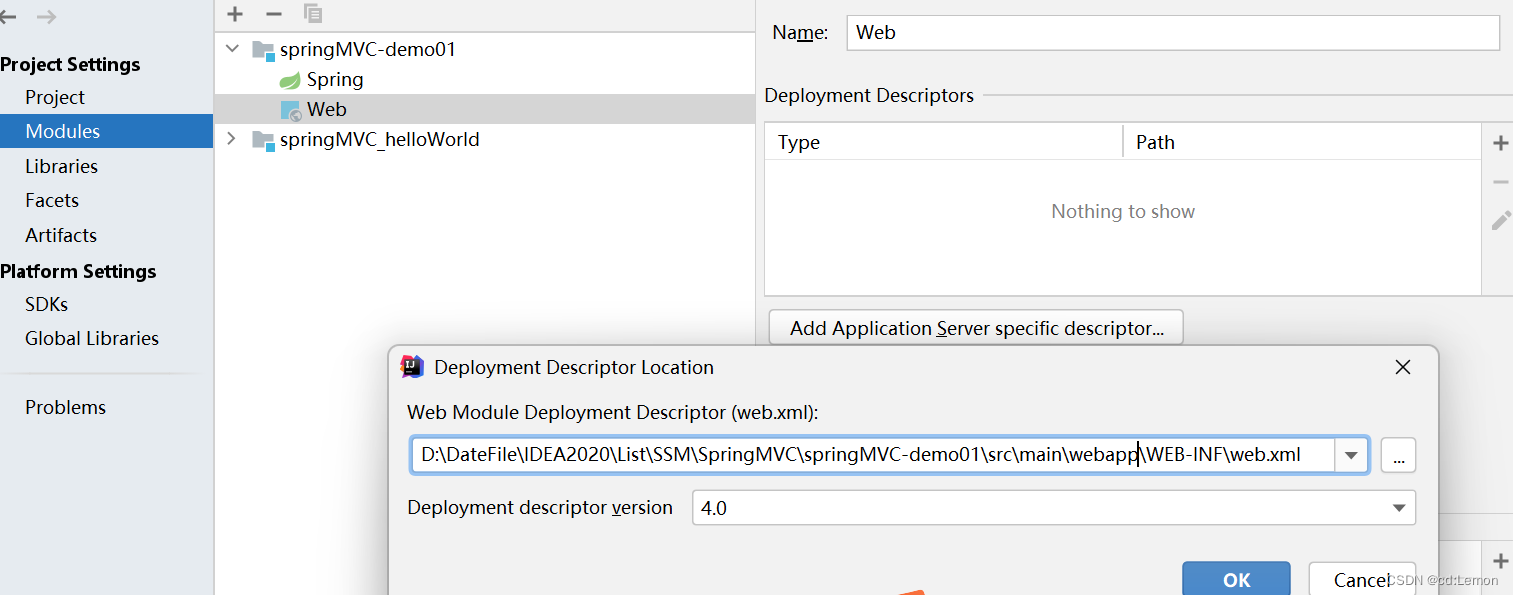Click the browse ellipsis button for web.xml
This screenshot has height=595, width=1513.
[x=1398, y=455]
